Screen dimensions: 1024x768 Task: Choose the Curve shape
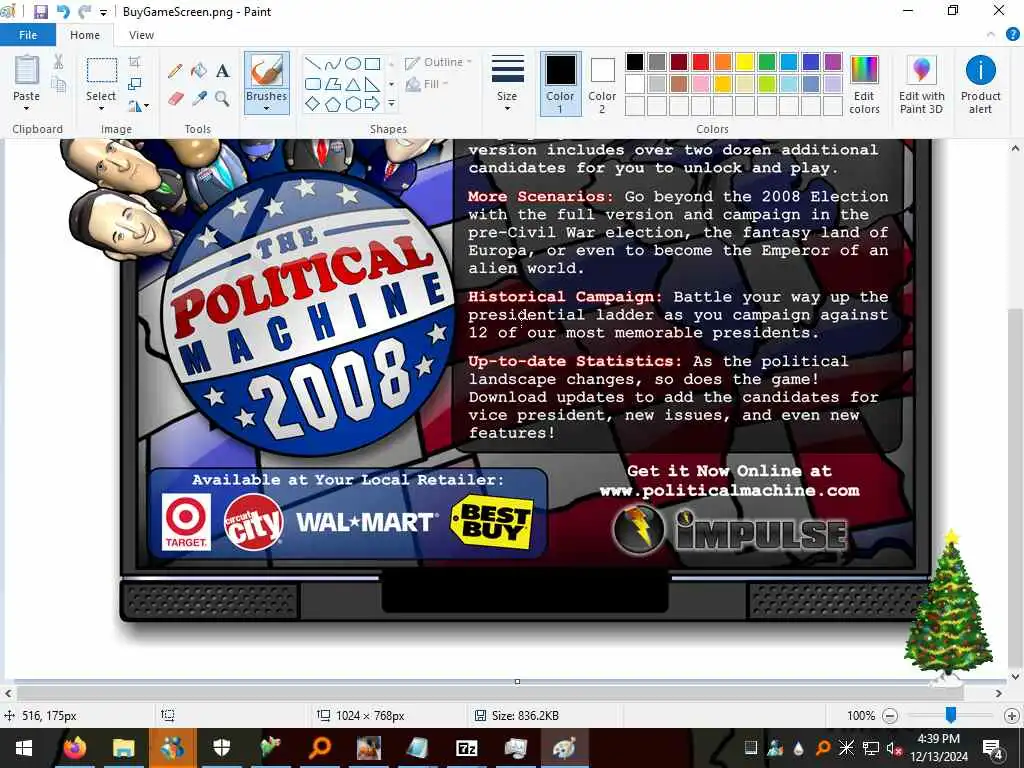click(332, 63)
